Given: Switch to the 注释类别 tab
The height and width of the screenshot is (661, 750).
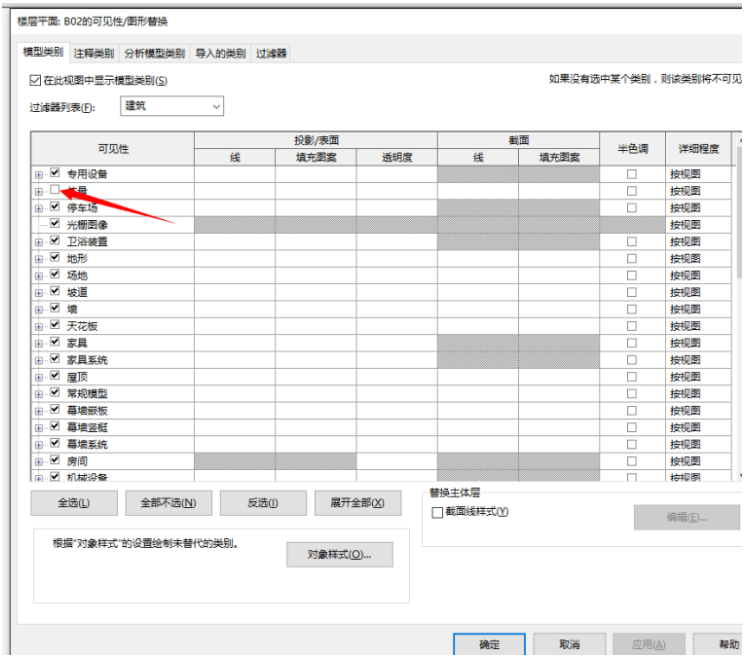Looking at the screenshot, I should point(94,53).
